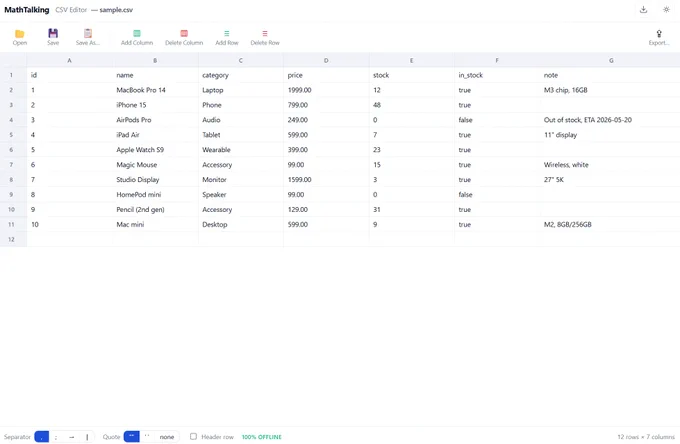Click the download icon in the title bar
The width and height of the screenshot is (680, 444).
[x=644, y=10]
